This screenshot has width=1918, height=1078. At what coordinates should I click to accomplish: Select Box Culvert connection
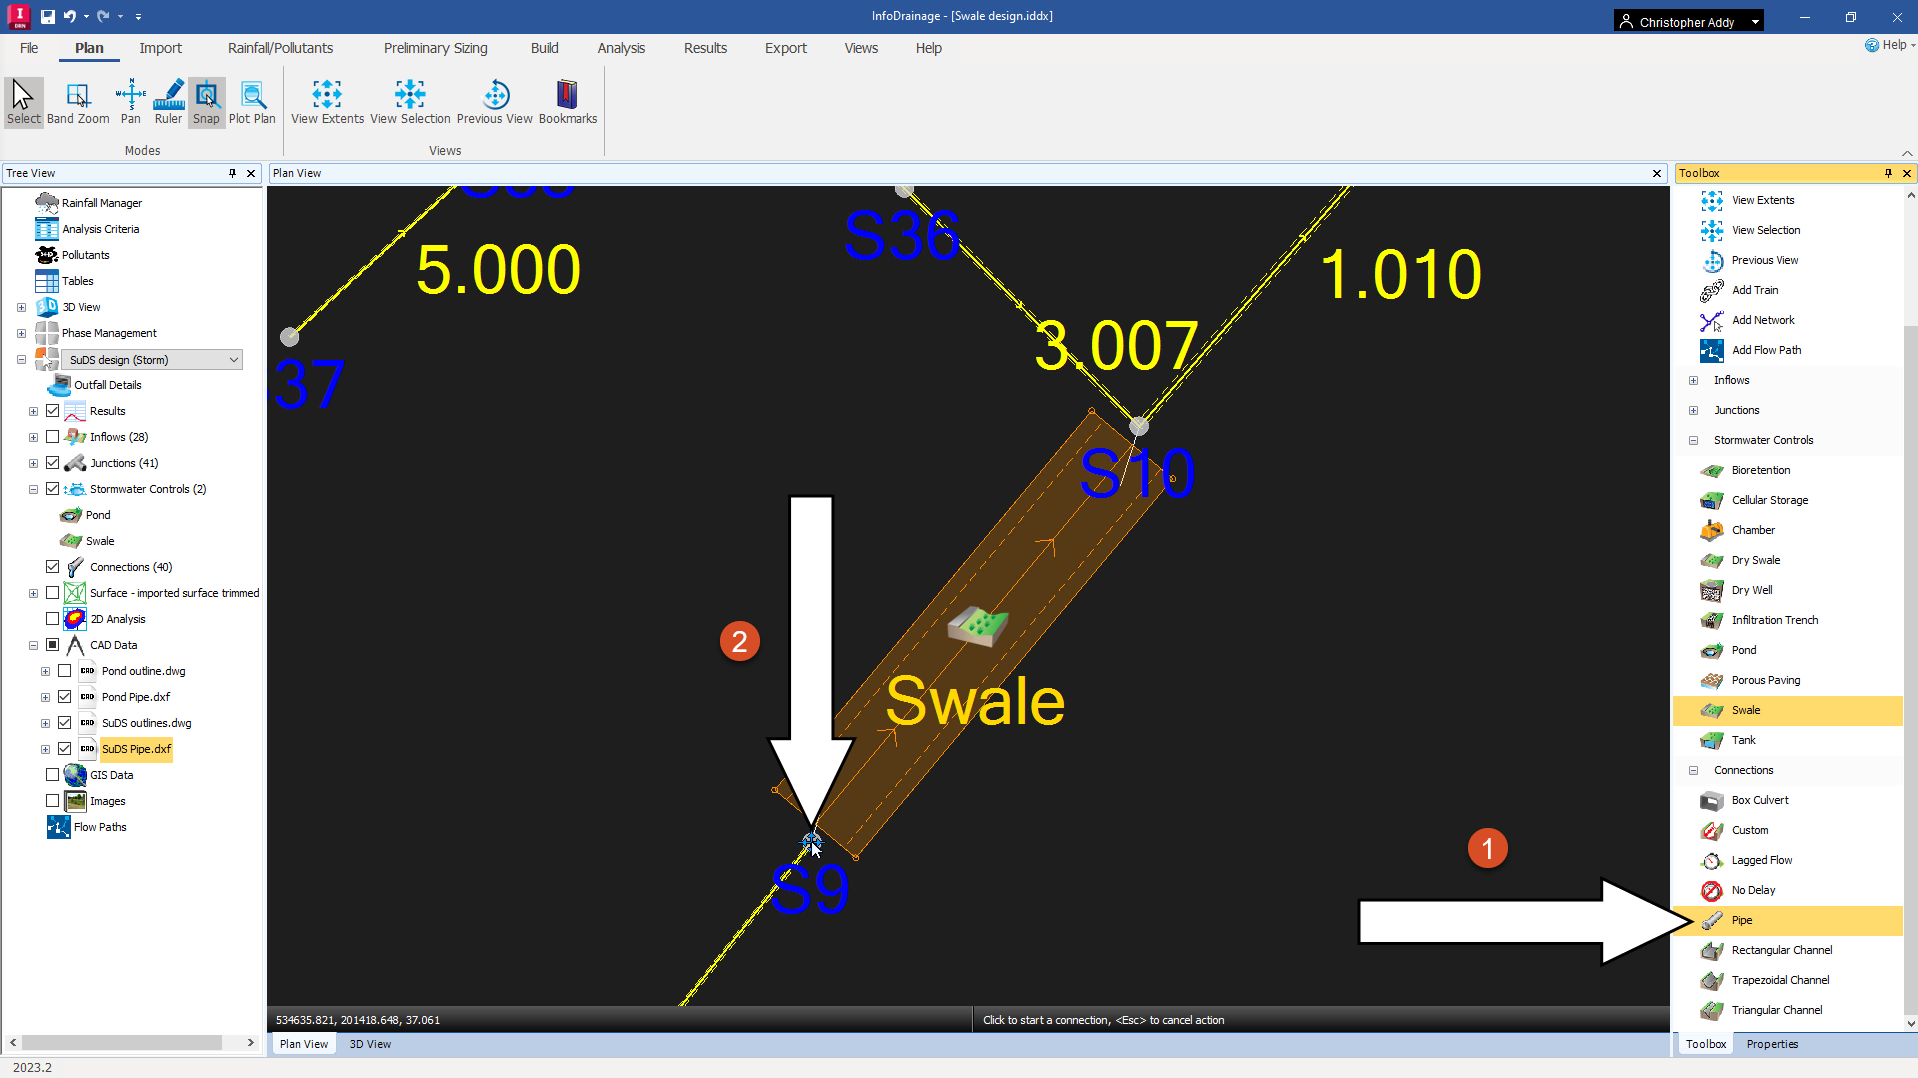point(1759,800)
